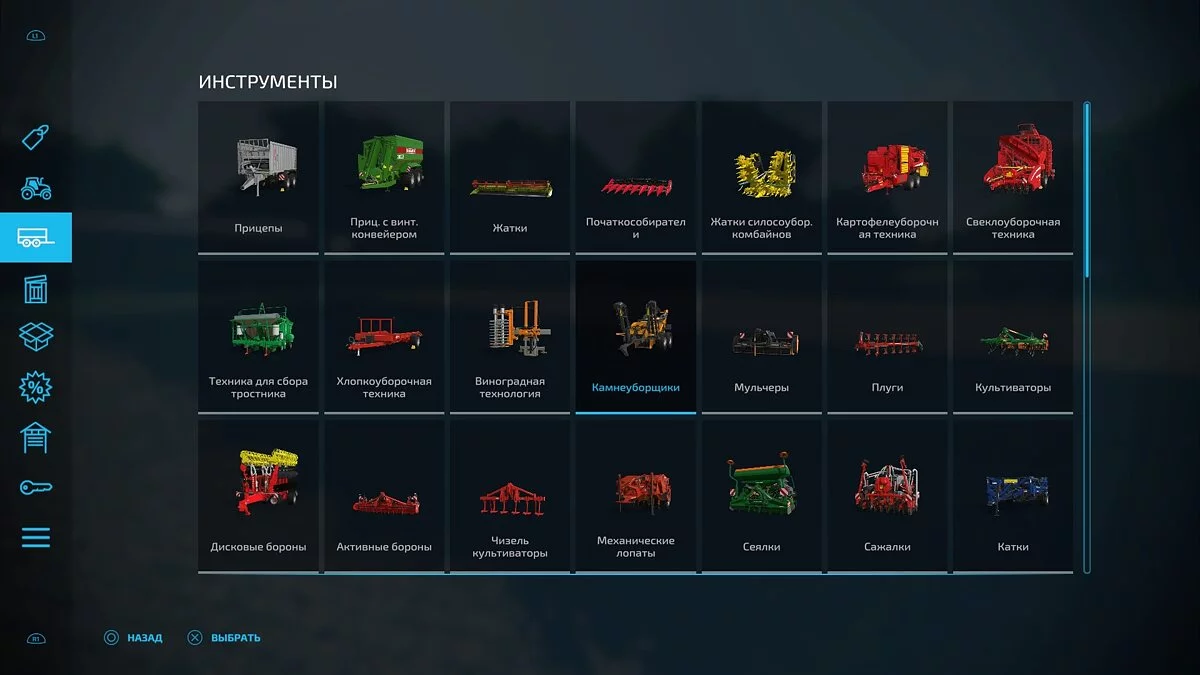Image resolution: width=1200 pixels, height=675 pixels.
Task: Open the Сеялки seeders category
Action: [x=761, y=496]
